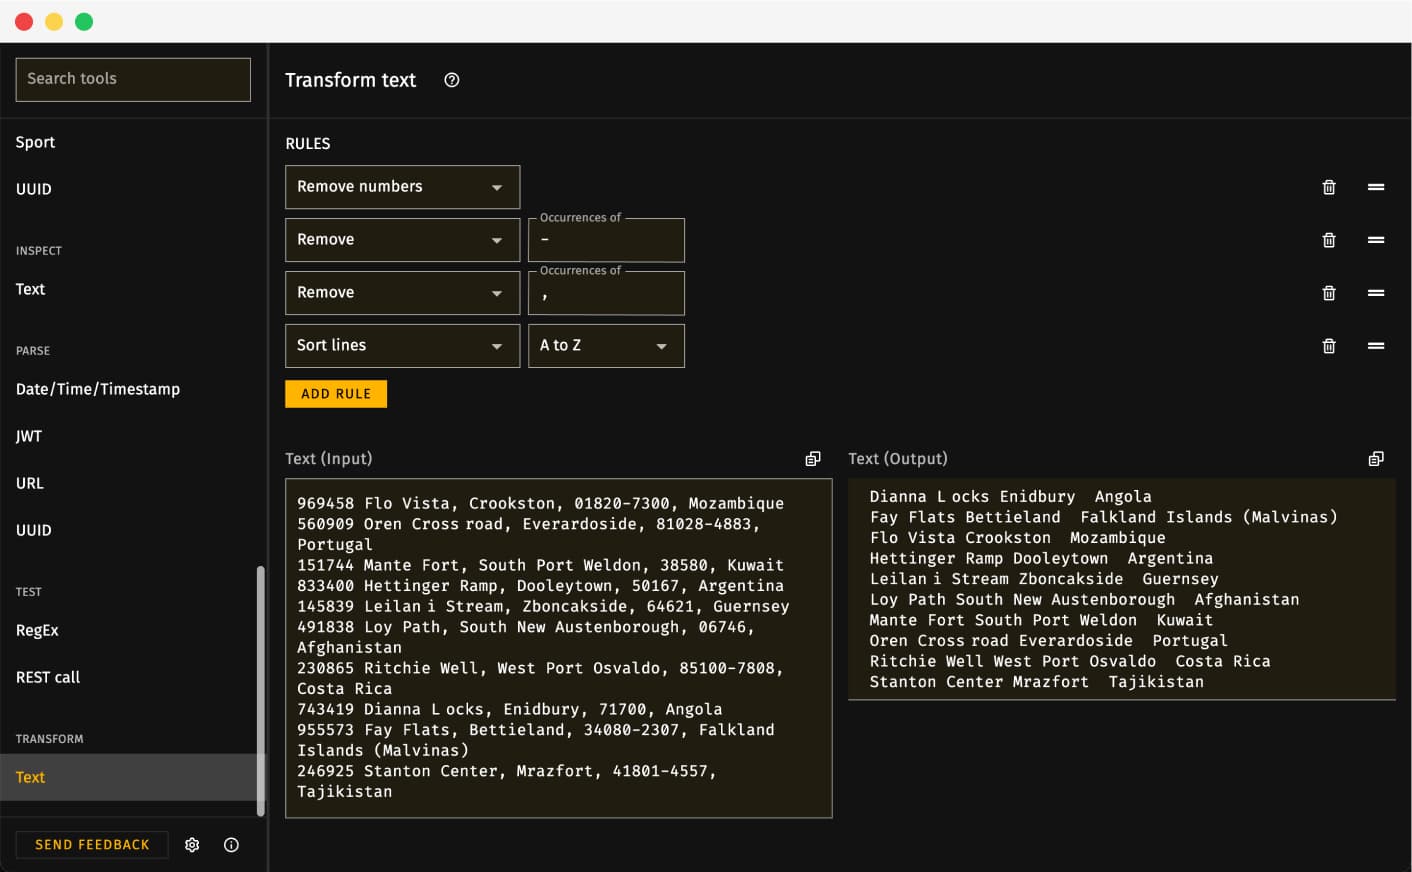1412x872 pixels.
Task: Open the info icon in sidebar footer
Action: (231, 845)
